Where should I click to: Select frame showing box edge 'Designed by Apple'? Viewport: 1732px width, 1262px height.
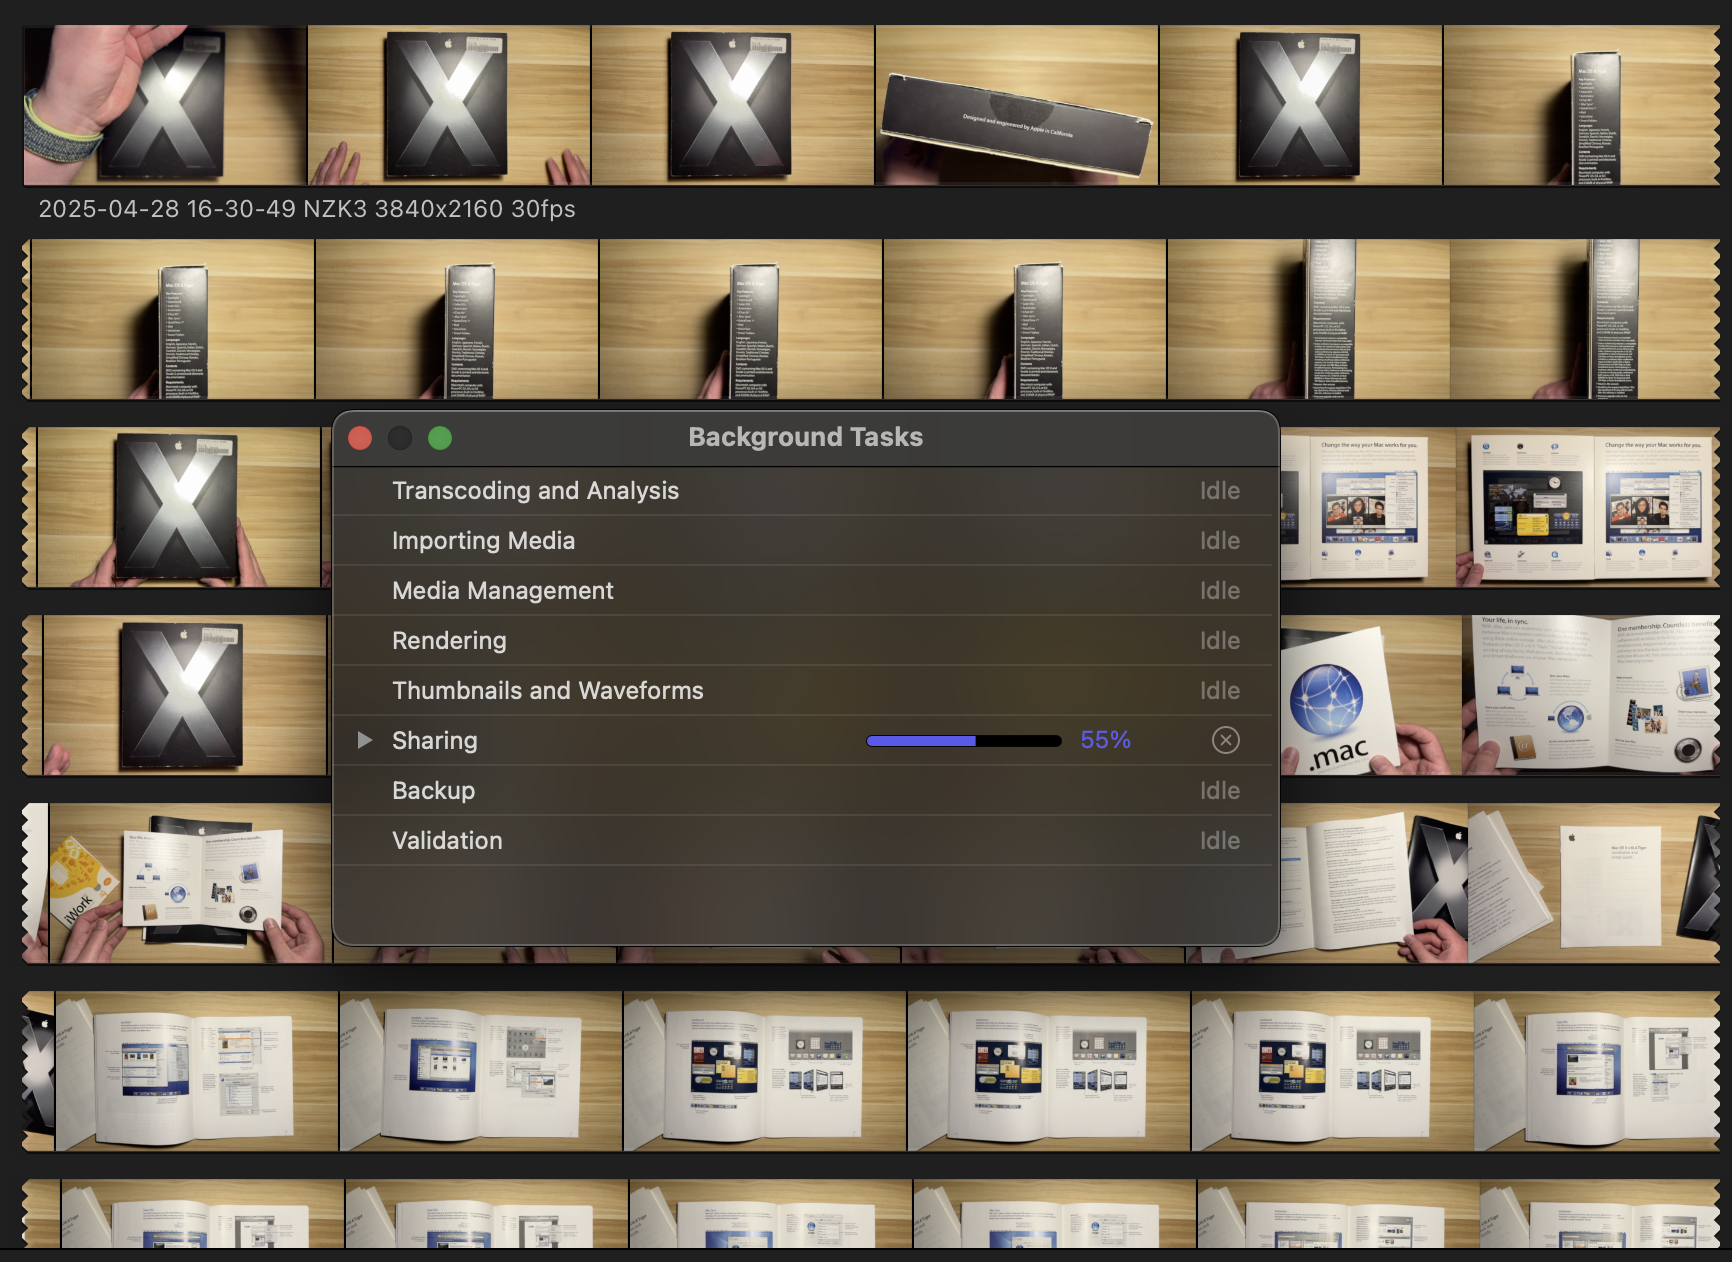(x=1017, y=105)
